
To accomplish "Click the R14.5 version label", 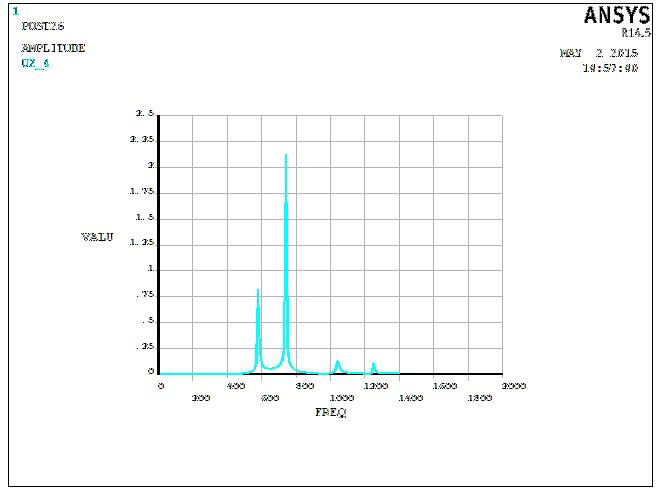I will (636, 32).
